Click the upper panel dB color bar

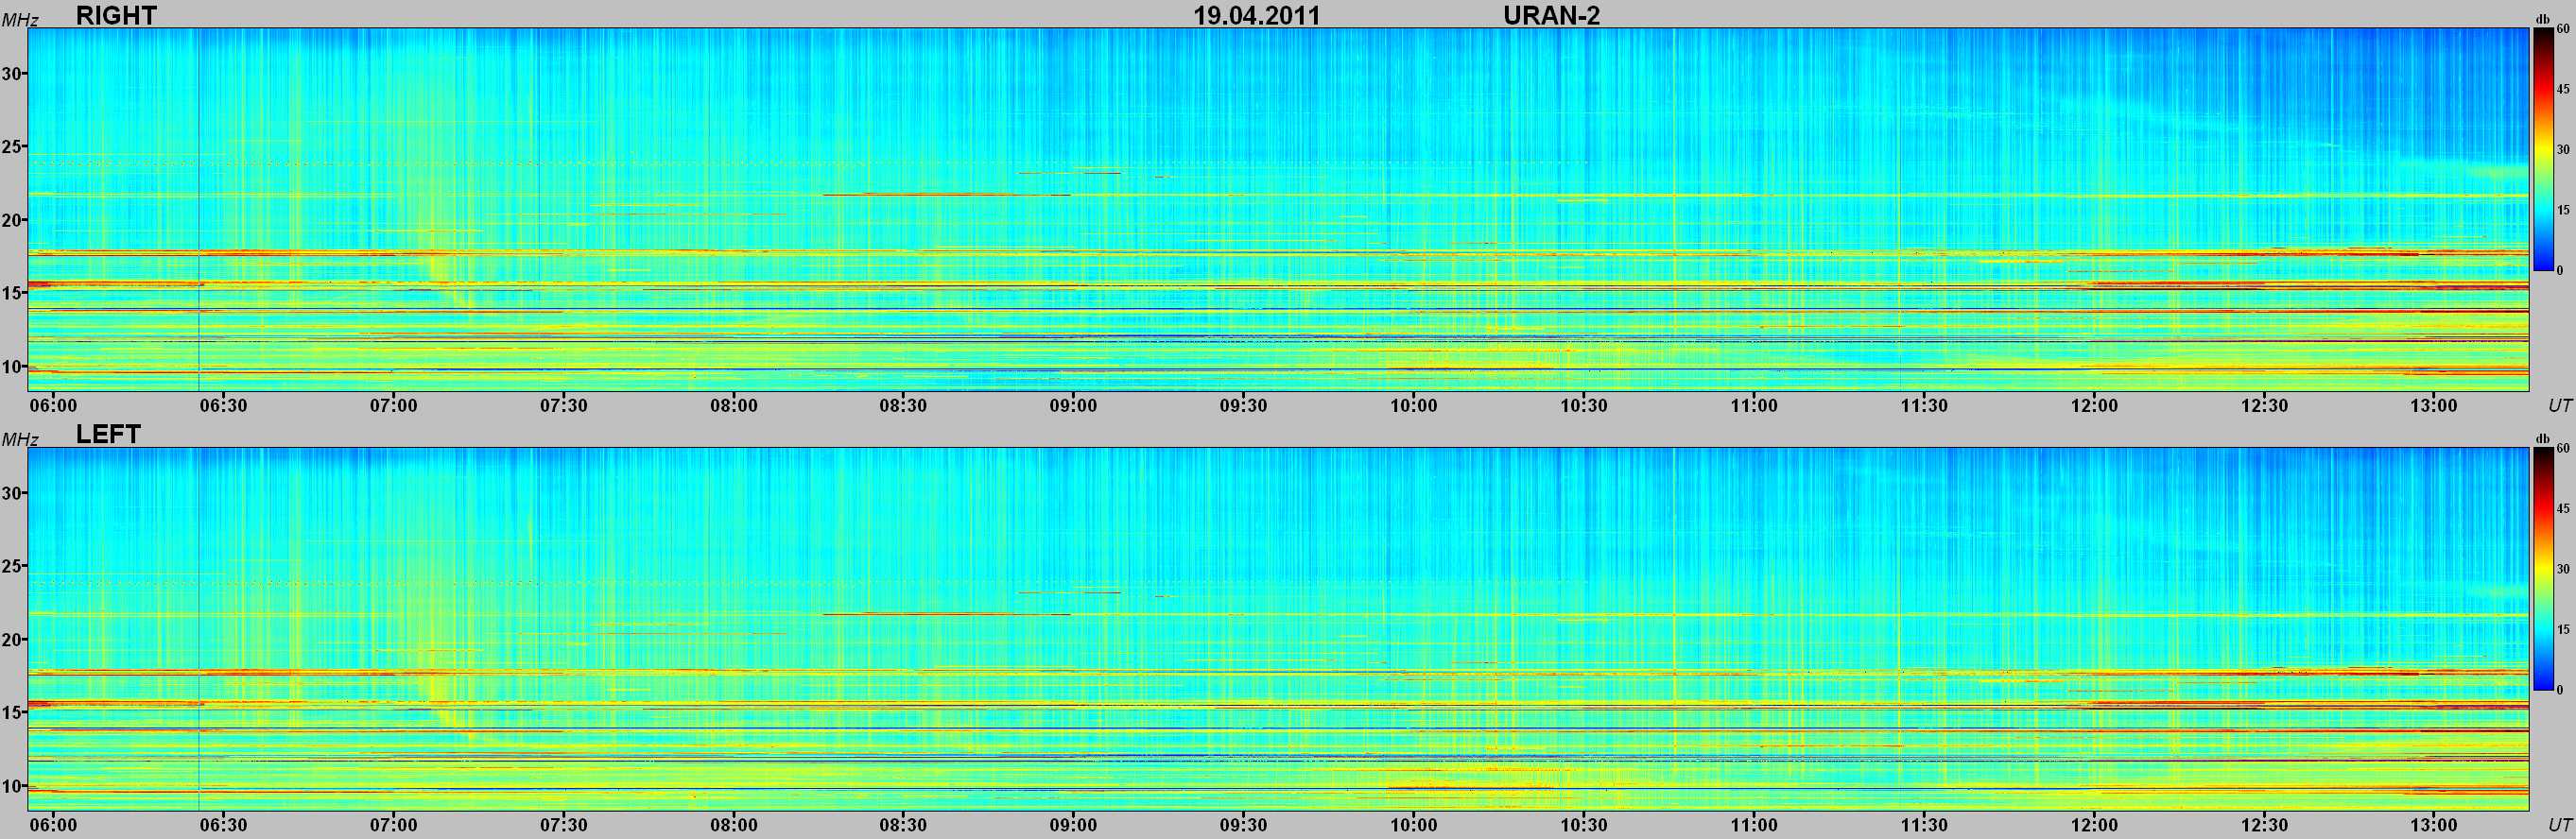pyautogui.click(x=2543, y=150)
